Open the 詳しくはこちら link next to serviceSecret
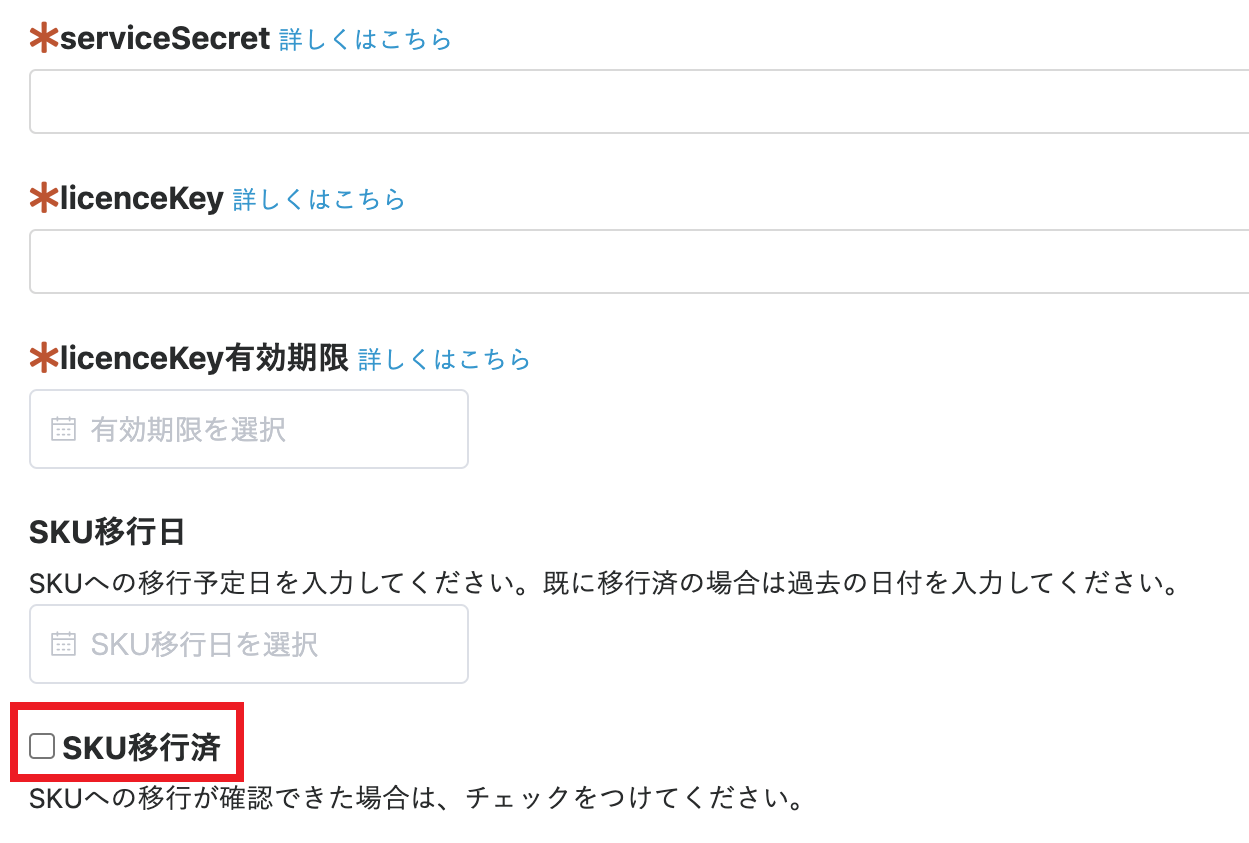 click(365, 40)
